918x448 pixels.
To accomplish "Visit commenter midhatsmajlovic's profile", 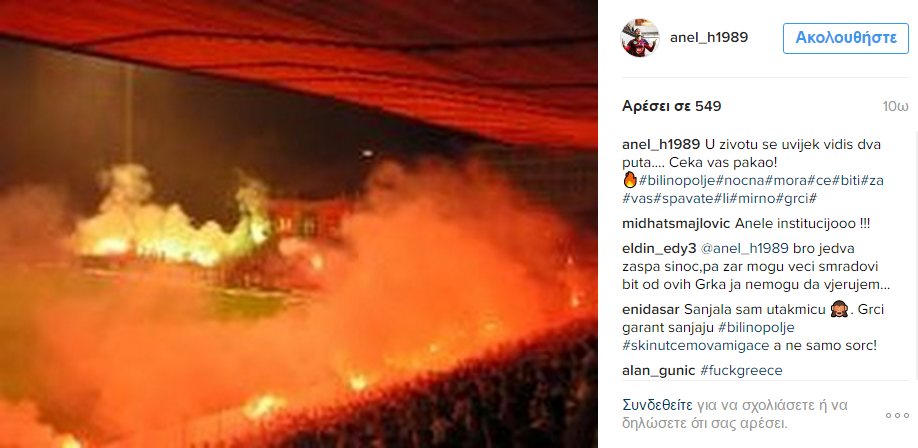I will tap(675, 223).
